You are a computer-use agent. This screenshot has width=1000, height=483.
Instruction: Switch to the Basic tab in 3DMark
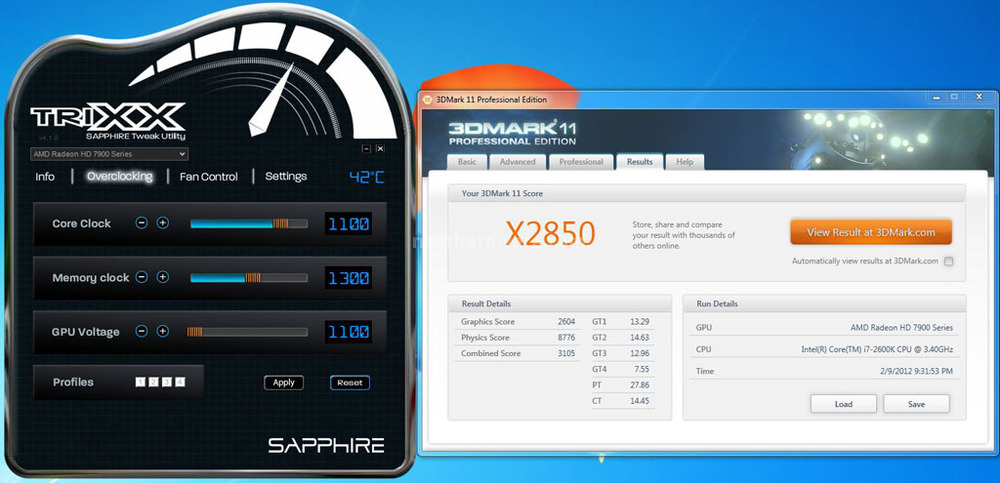coord(467,162)
